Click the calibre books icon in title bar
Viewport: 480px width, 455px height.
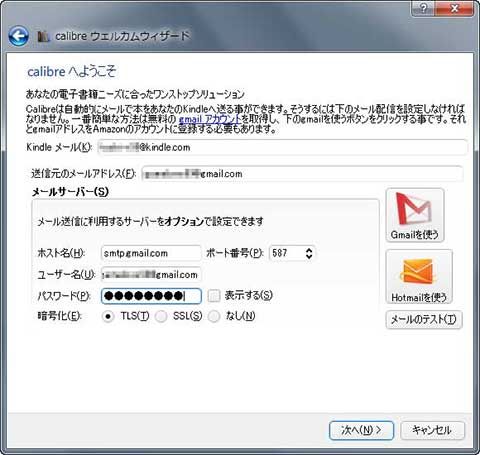click(43, 36)
